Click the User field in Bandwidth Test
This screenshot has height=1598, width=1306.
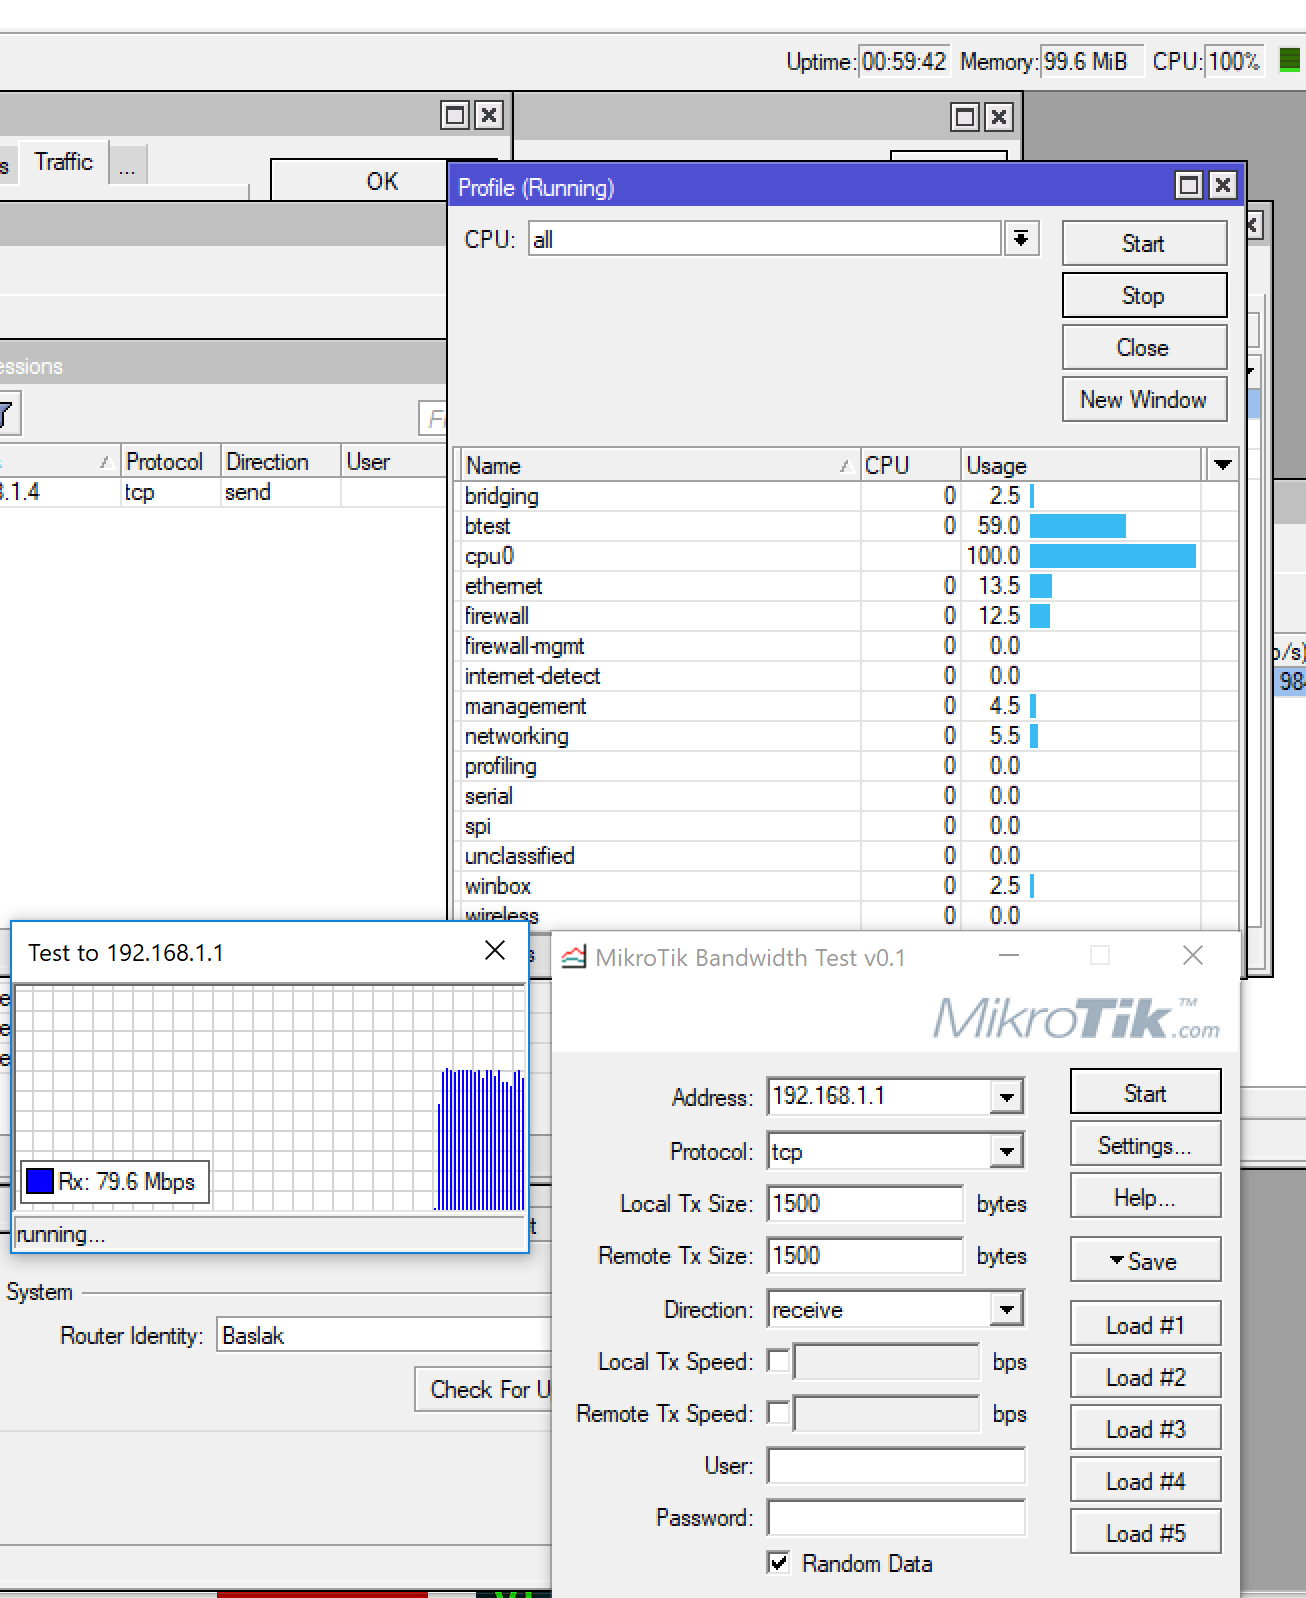(896, 1465)
